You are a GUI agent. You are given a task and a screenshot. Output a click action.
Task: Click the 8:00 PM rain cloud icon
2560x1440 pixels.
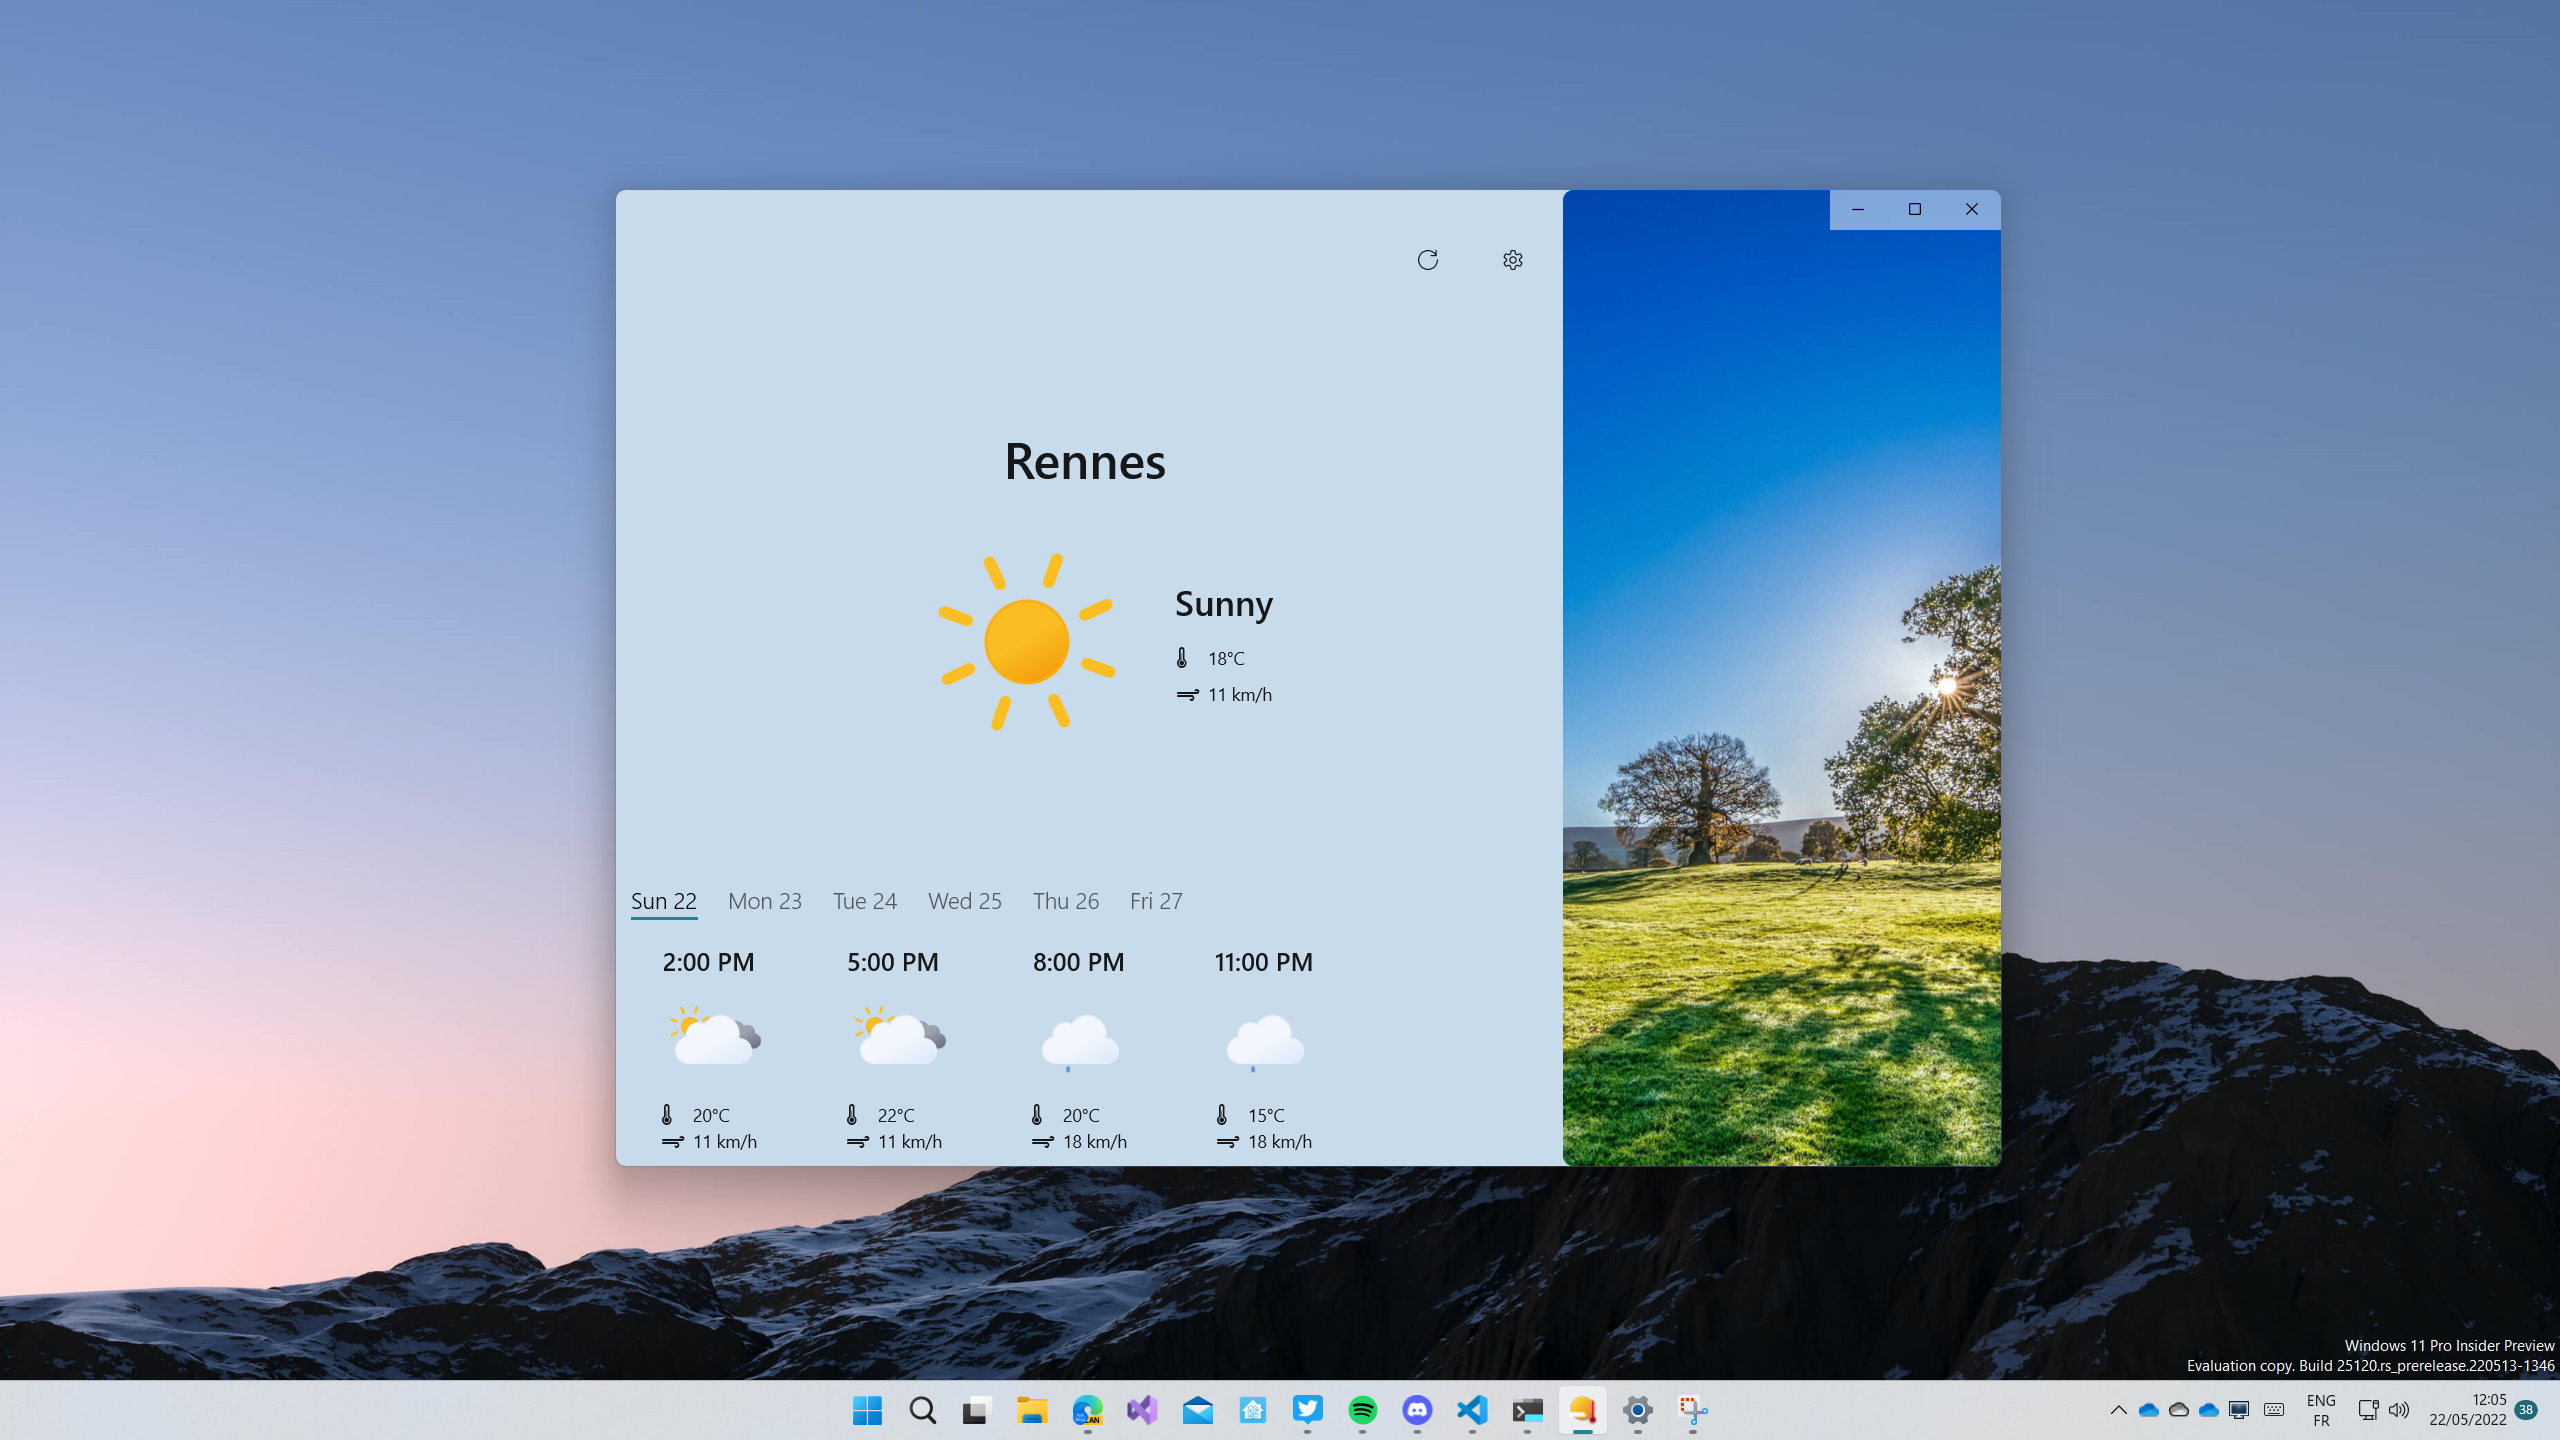tap(1079, 1042)
